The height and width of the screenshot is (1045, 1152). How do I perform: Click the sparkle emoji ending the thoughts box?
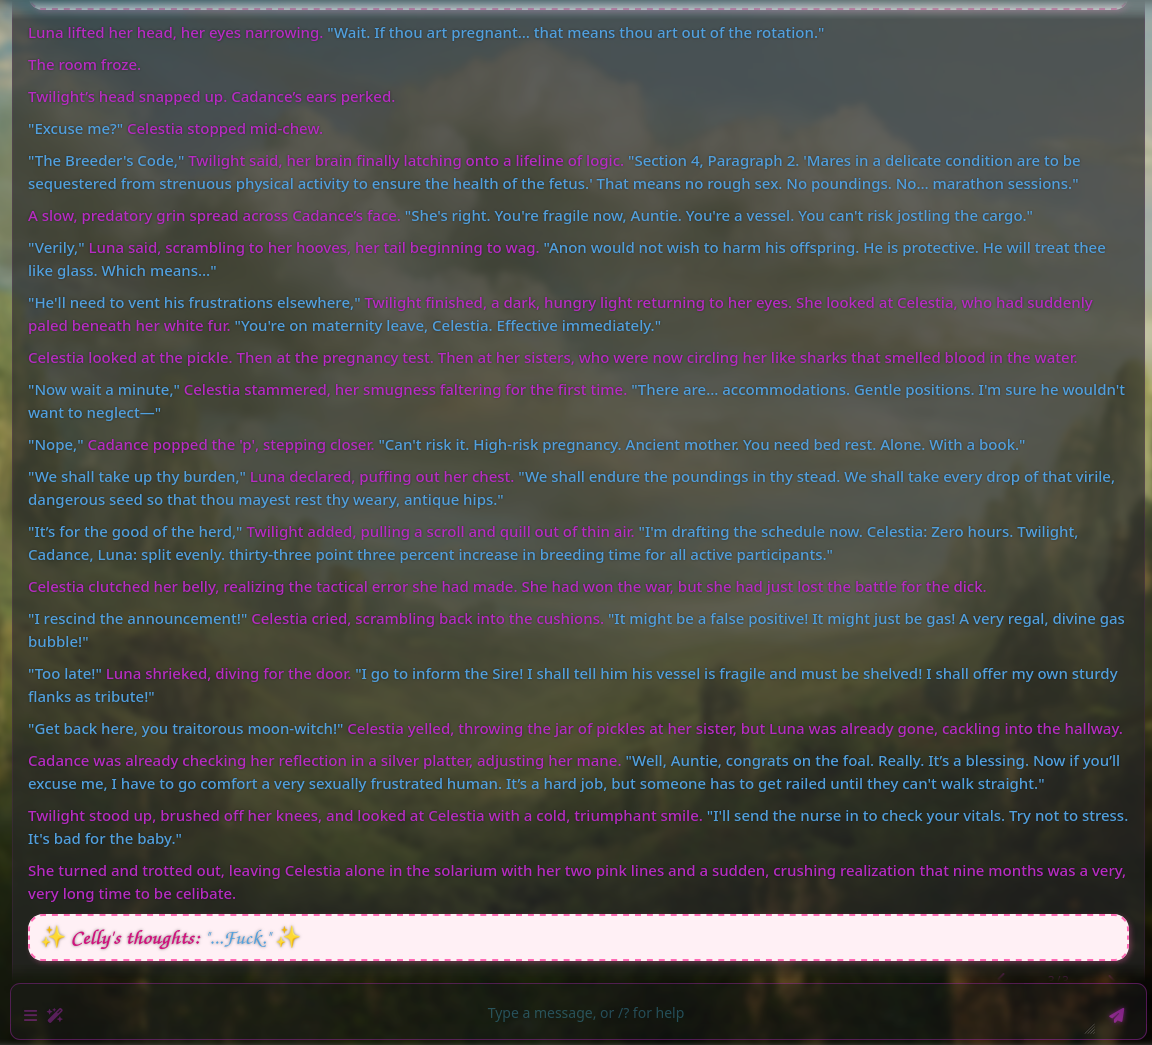point(289,938)
